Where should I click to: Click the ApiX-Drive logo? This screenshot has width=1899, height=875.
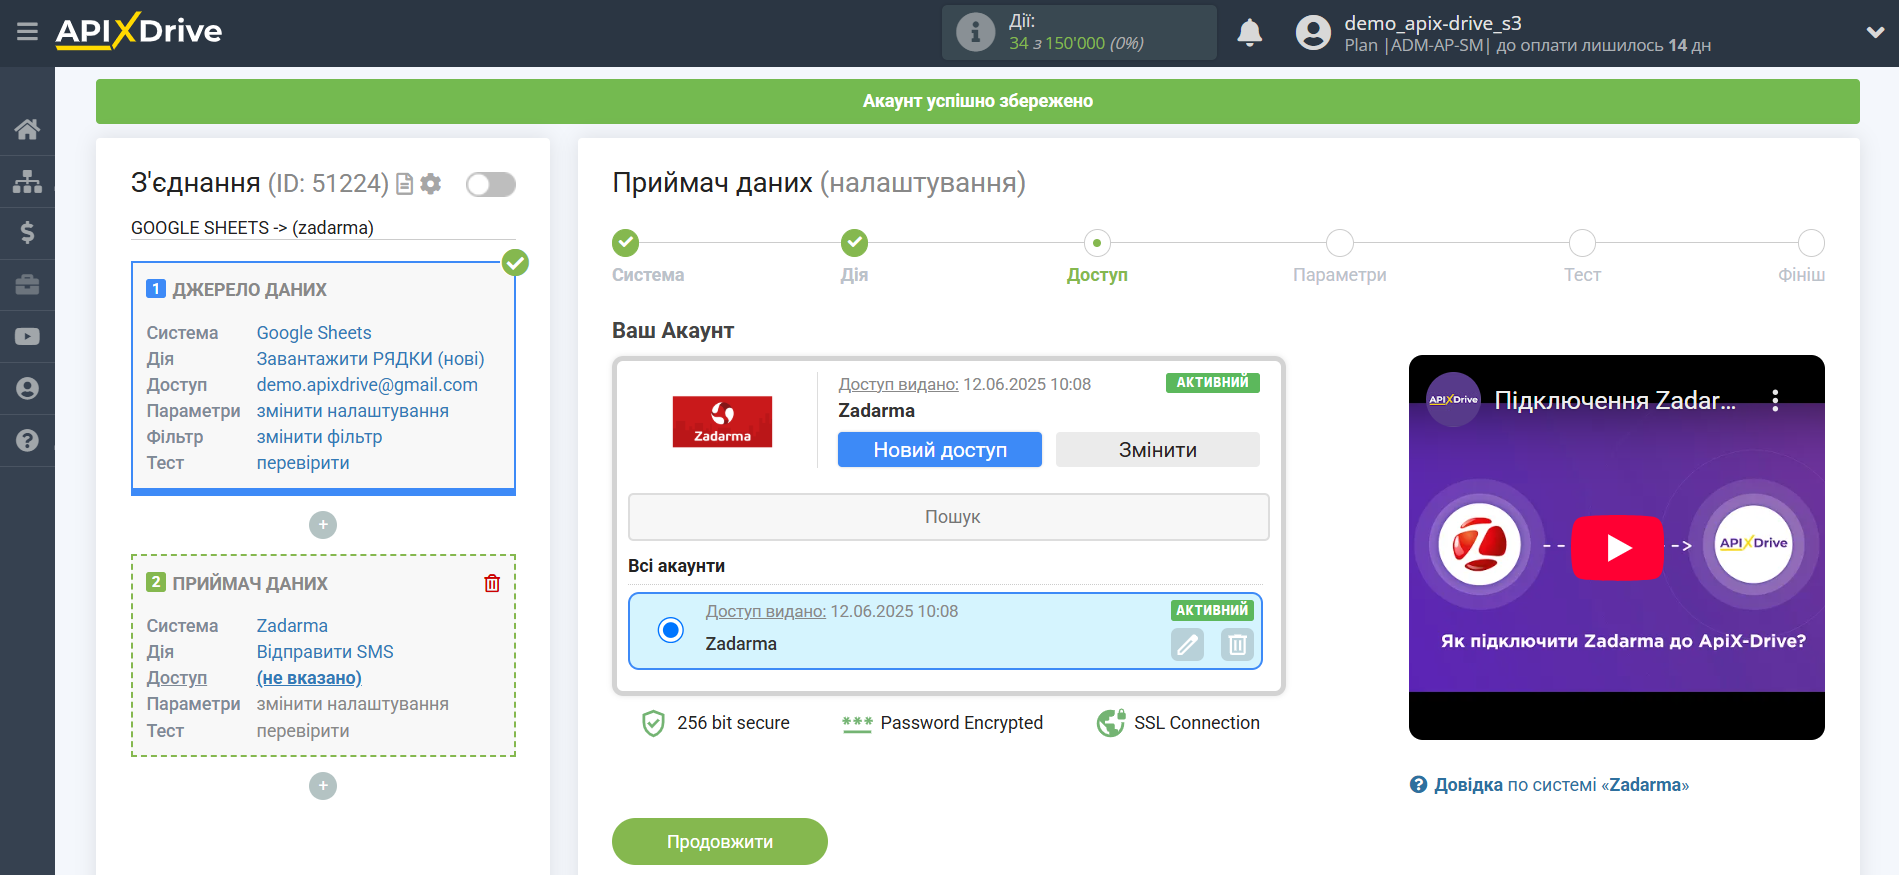pos(139,31)
